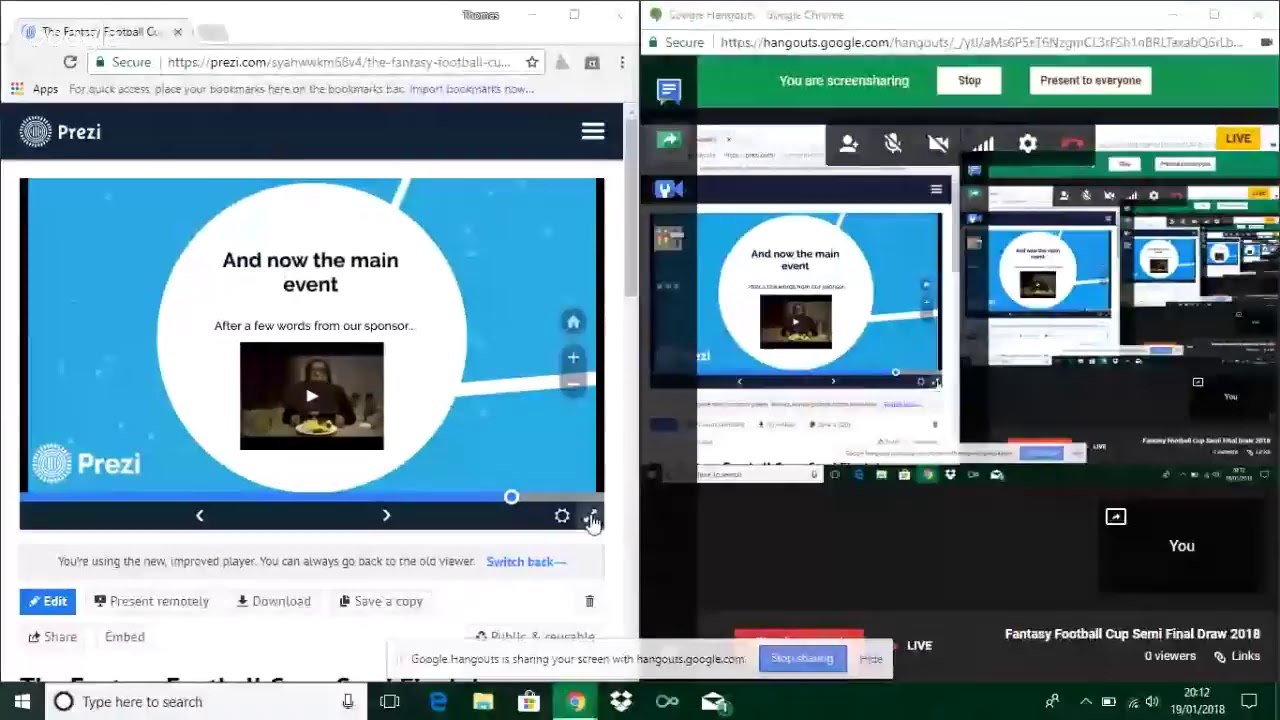
Task: Zoom out with the minus icon in the Prezi player
Action: [573, 384]
